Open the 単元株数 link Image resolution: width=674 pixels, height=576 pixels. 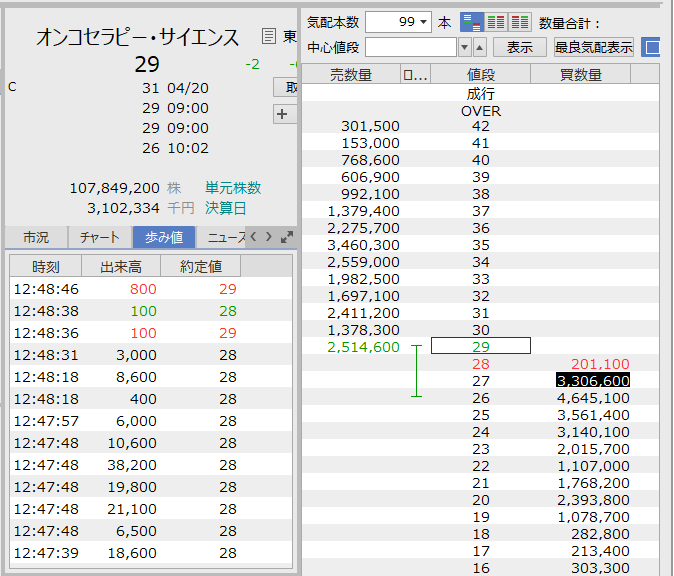(233, 188)
